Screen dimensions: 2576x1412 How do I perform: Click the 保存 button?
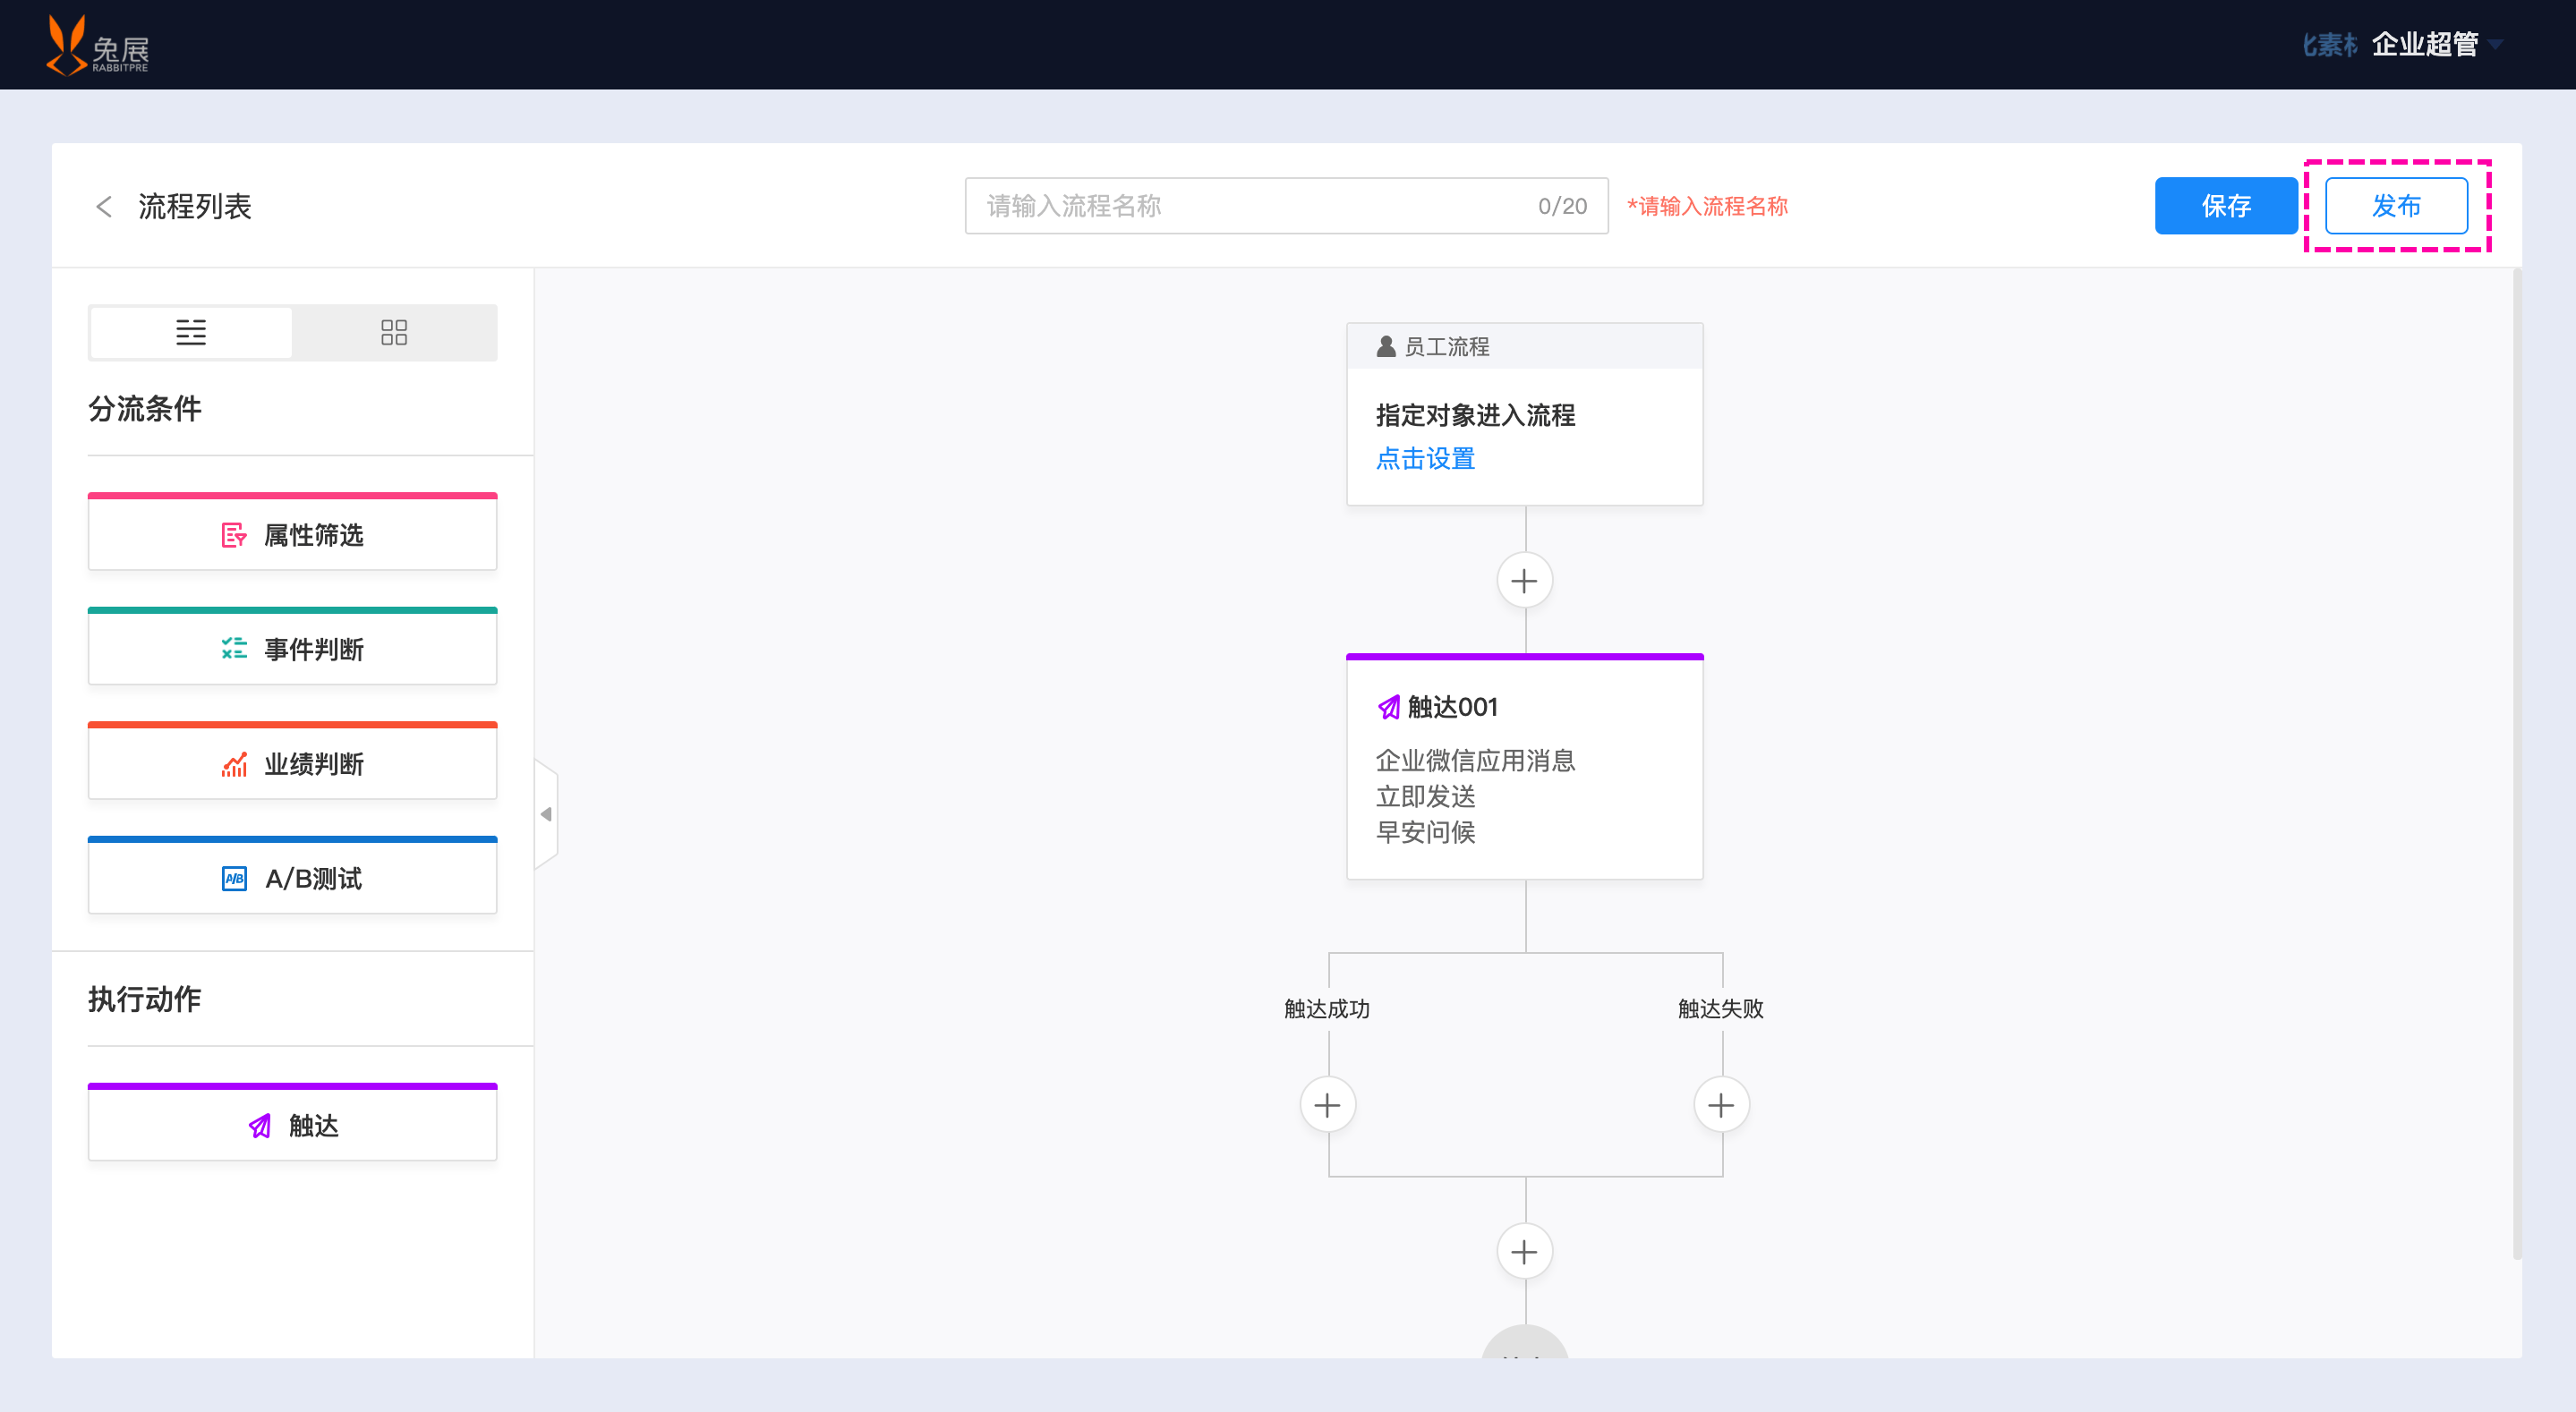pyautogui.click(x=2226, y=206)
